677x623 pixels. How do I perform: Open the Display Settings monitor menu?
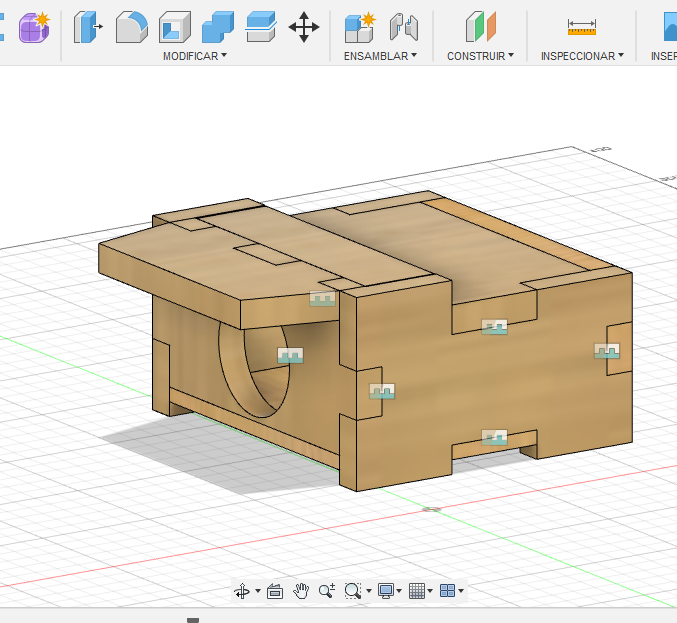point(386,591)
